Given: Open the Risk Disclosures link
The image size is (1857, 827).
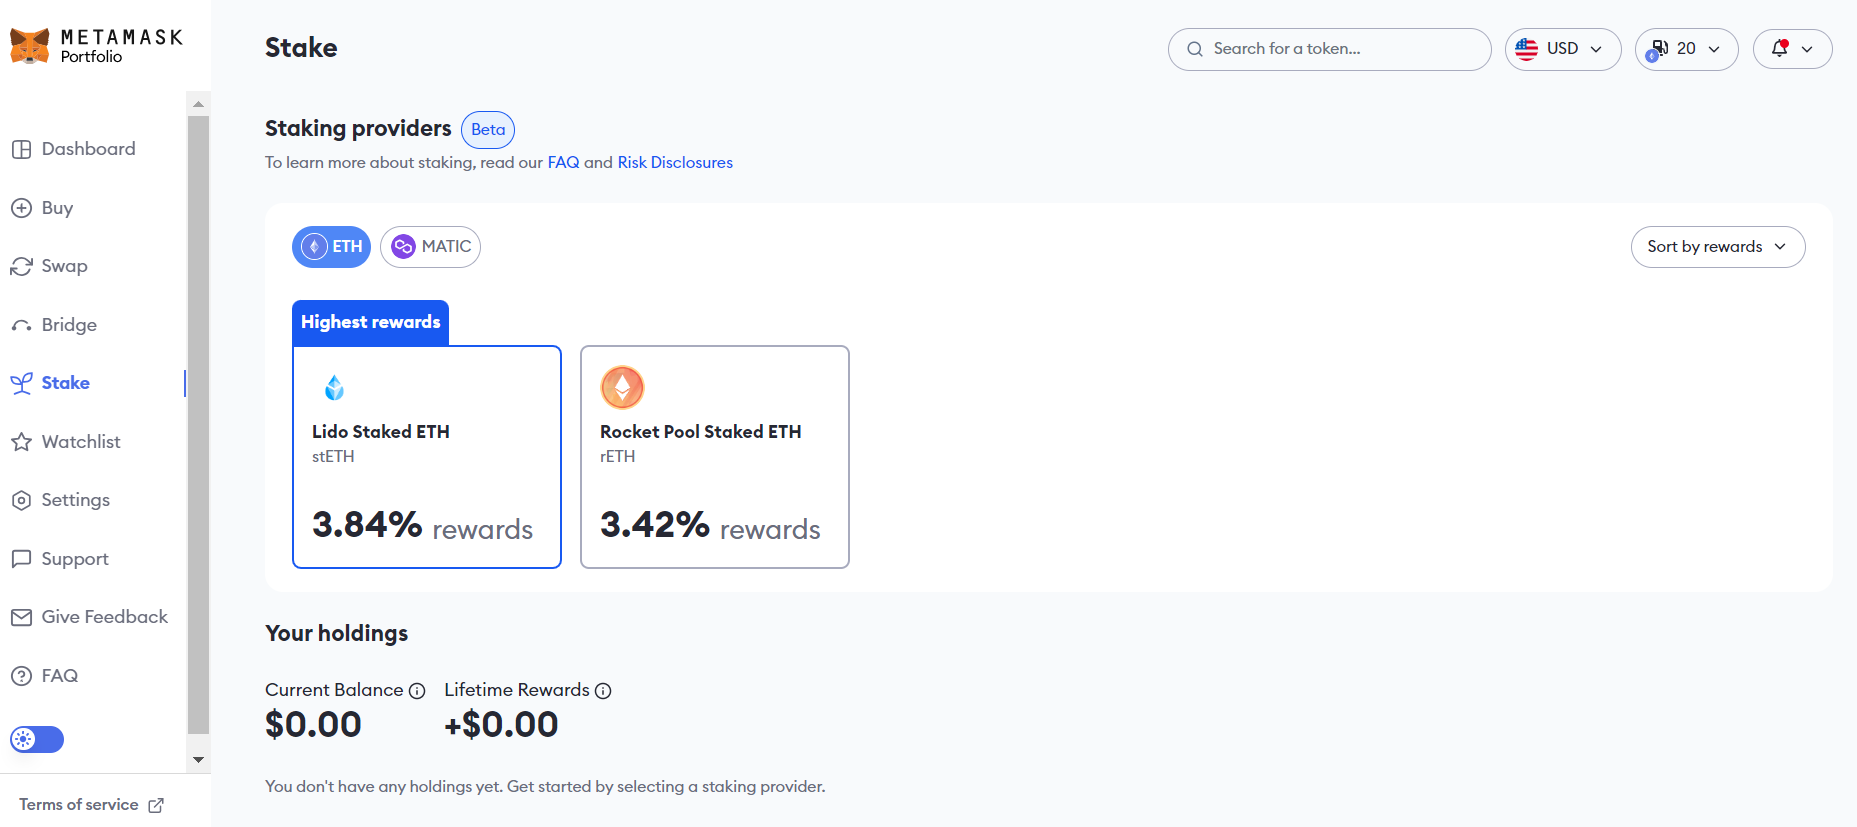Looking at the screenshot, I should pyautogui.click(x=675, y=162).
